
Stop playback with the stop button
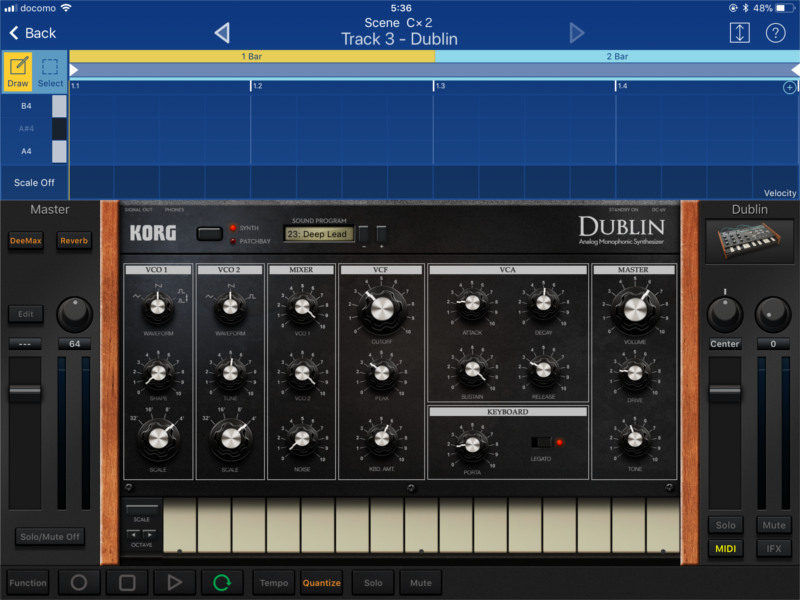pos(127,582)
